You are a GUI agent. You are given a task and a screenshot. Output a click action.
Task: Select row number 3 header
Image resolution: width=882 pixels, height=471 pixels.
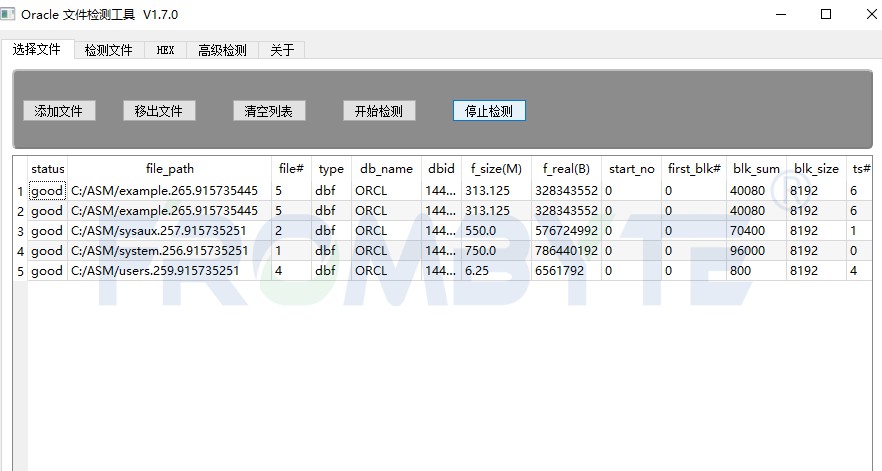click(20, 231)
